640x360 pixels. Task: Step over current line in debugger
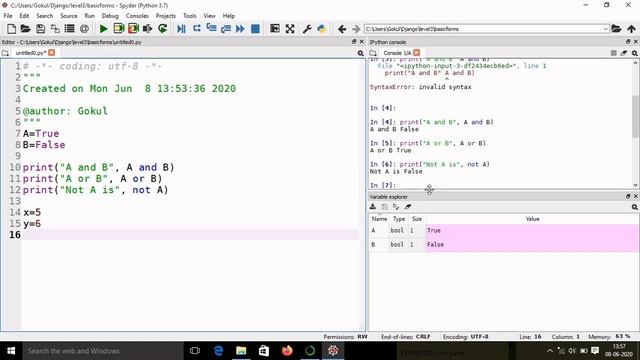[x=197, y=29]
